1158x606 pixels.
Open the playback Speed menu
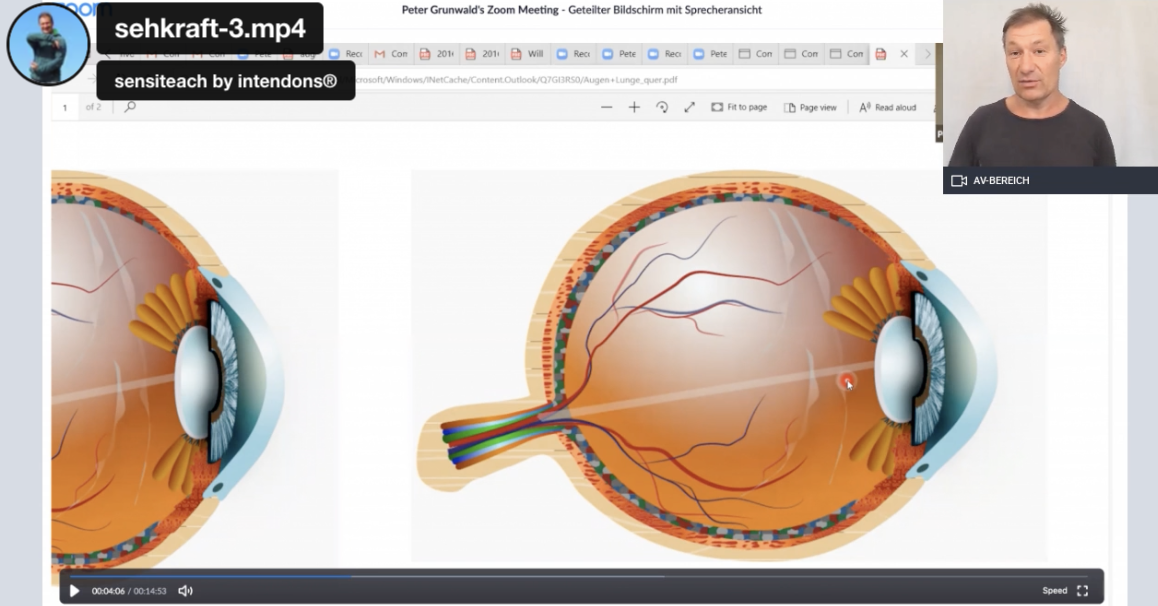[x=1055, y=590]
